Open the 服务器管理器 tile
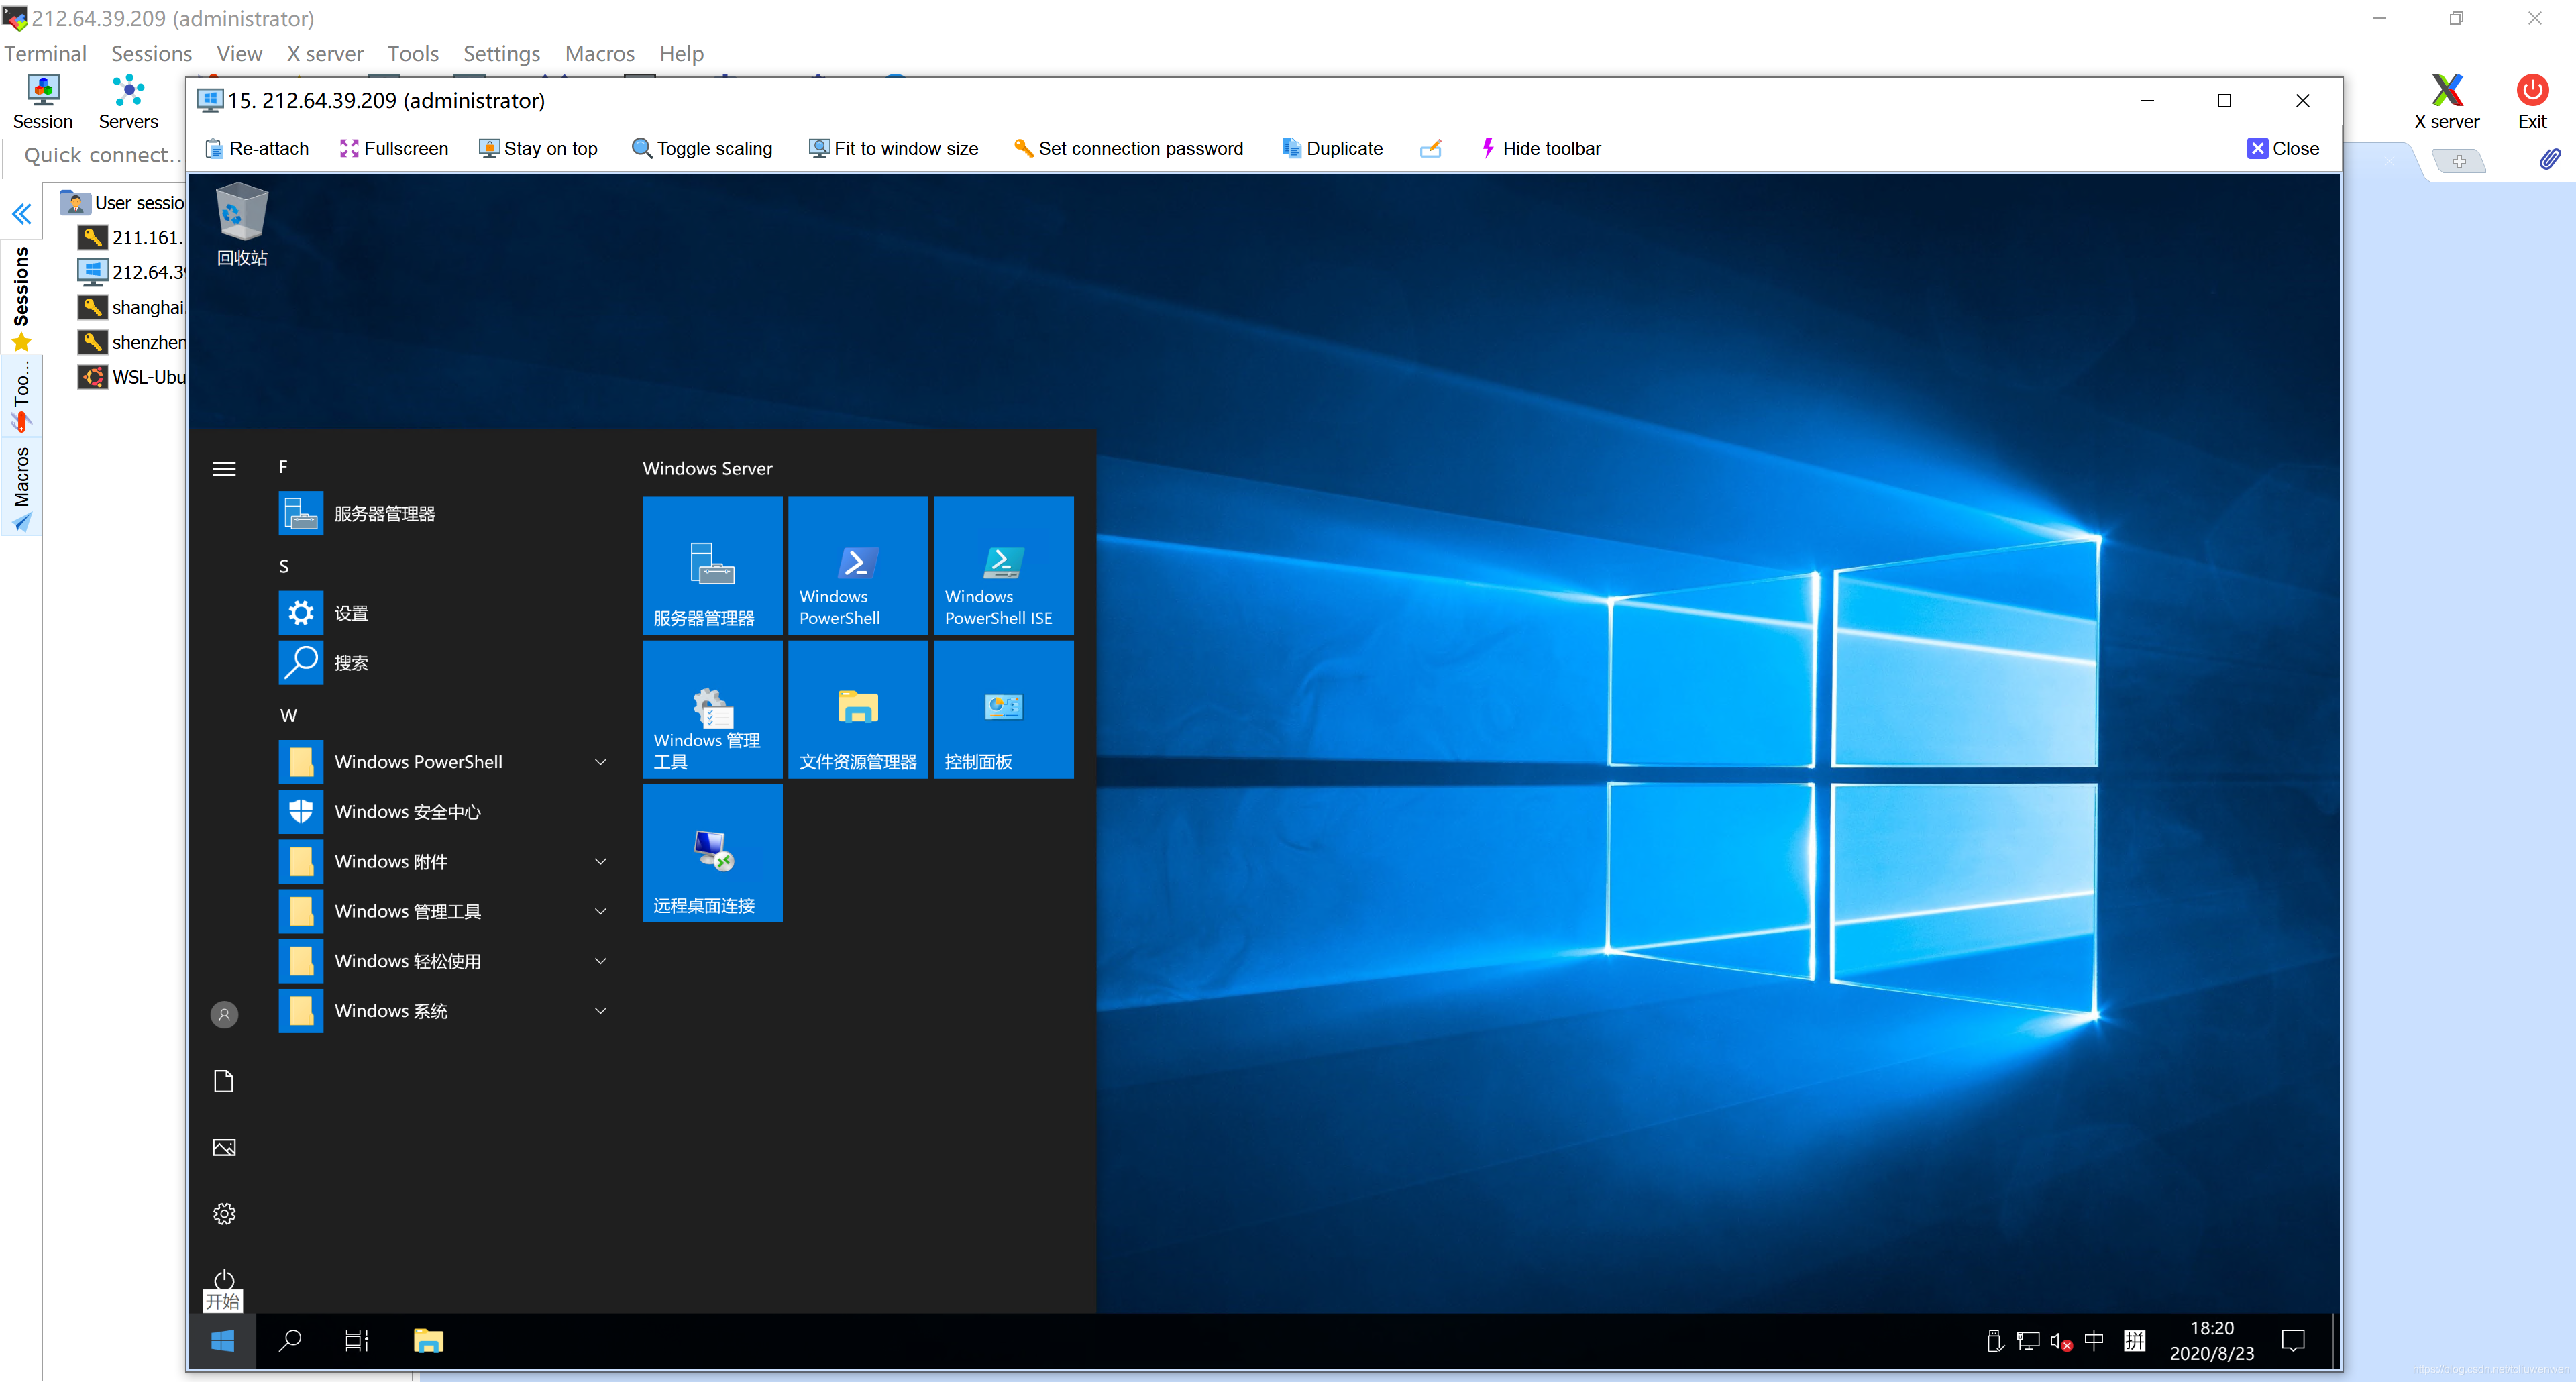The height and width of the screenshot is (1382, 2576). [x=712, y=566]
